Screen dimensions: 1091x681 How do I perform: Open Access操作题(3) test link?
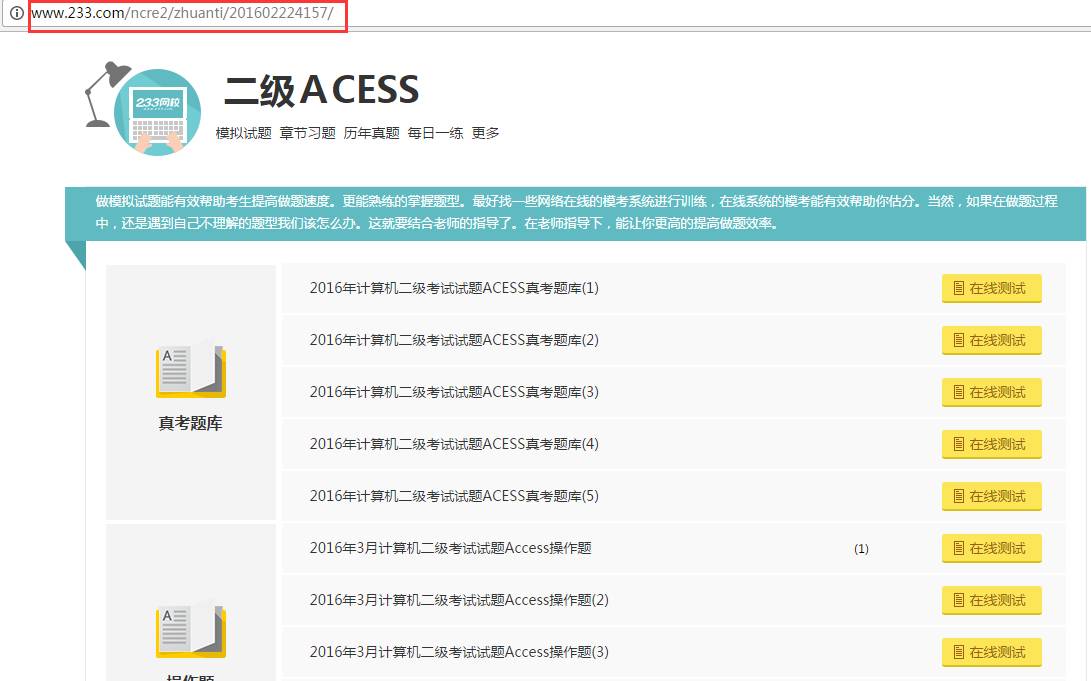point(459,652)
